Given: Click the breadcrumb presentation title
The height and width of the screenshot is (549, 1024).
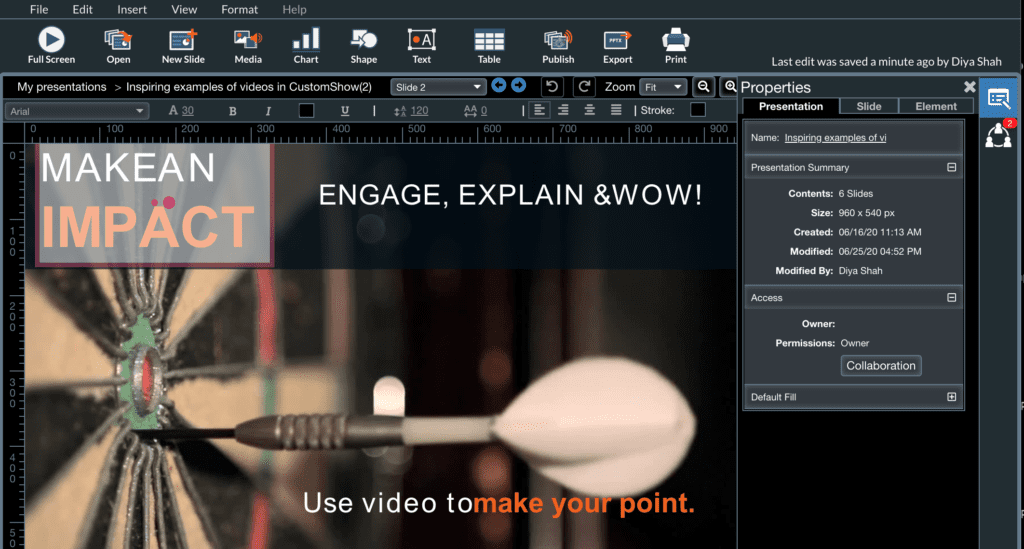Looking at the screenshot, I should 248,87.
